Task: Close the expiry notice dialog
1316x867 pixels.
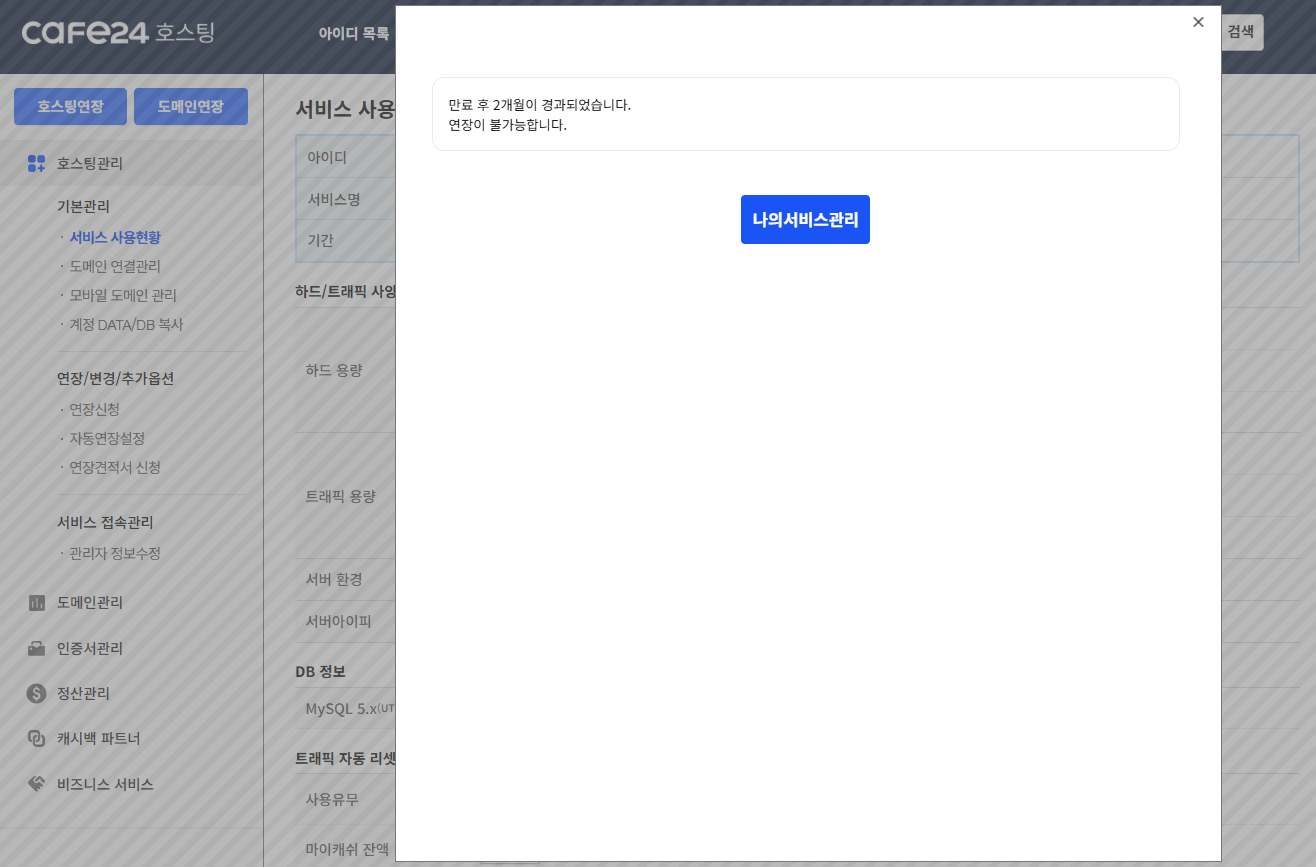Action: [1198, 22]
